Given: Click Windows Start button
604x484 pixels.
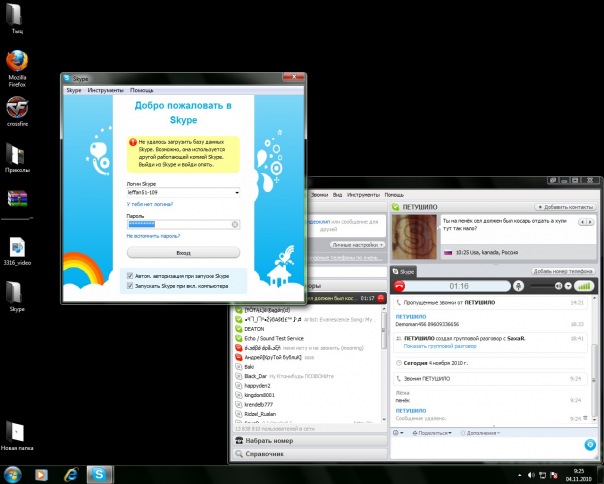Looking at the screenshot, I should (12, 474).
